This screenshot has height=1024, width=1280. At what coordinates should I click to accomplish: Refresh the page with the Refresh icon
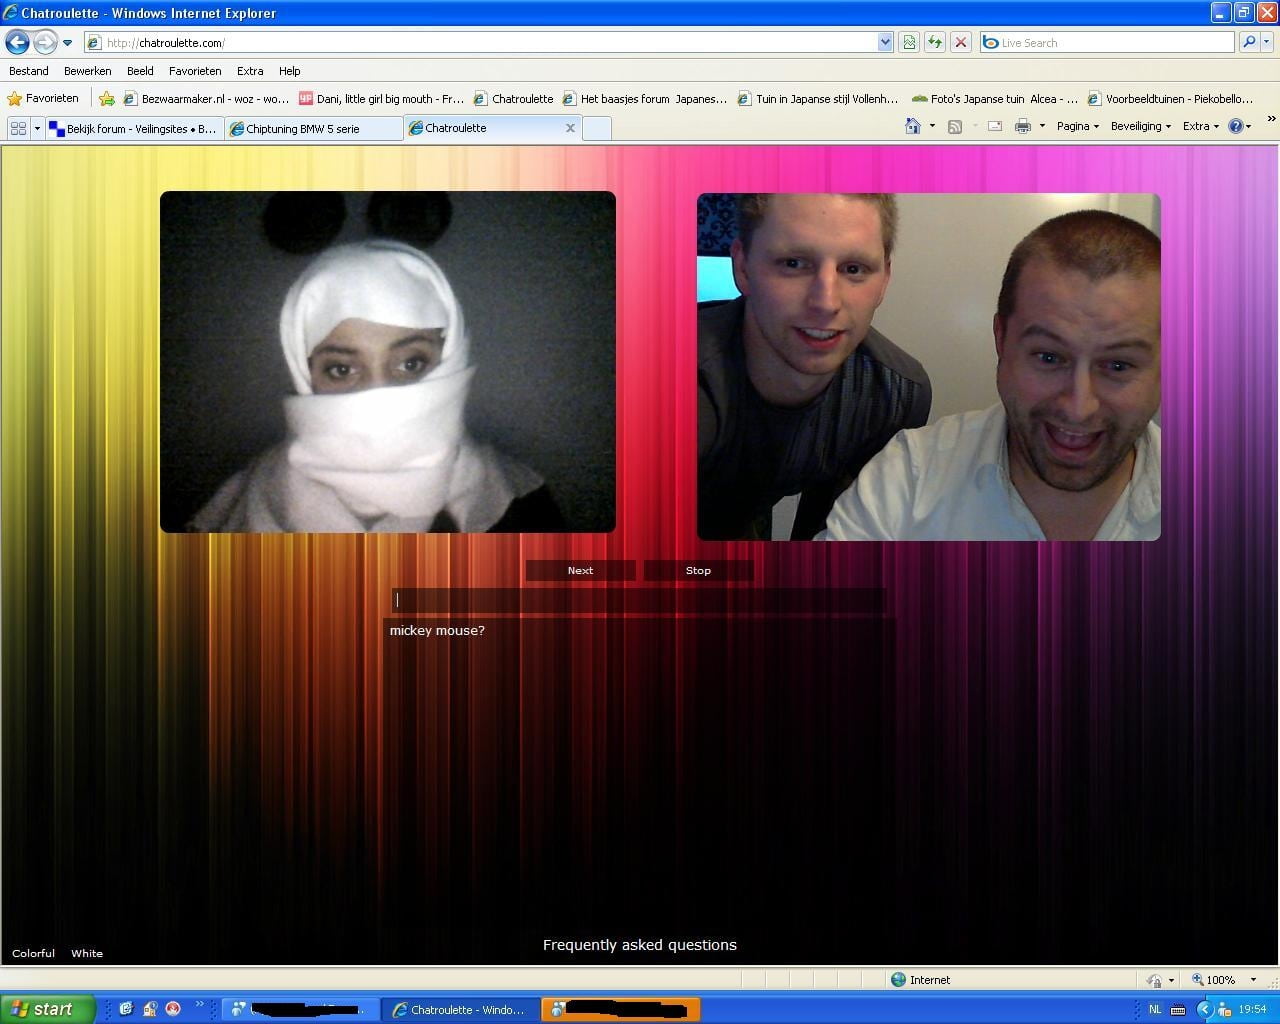tap(935, 42)
